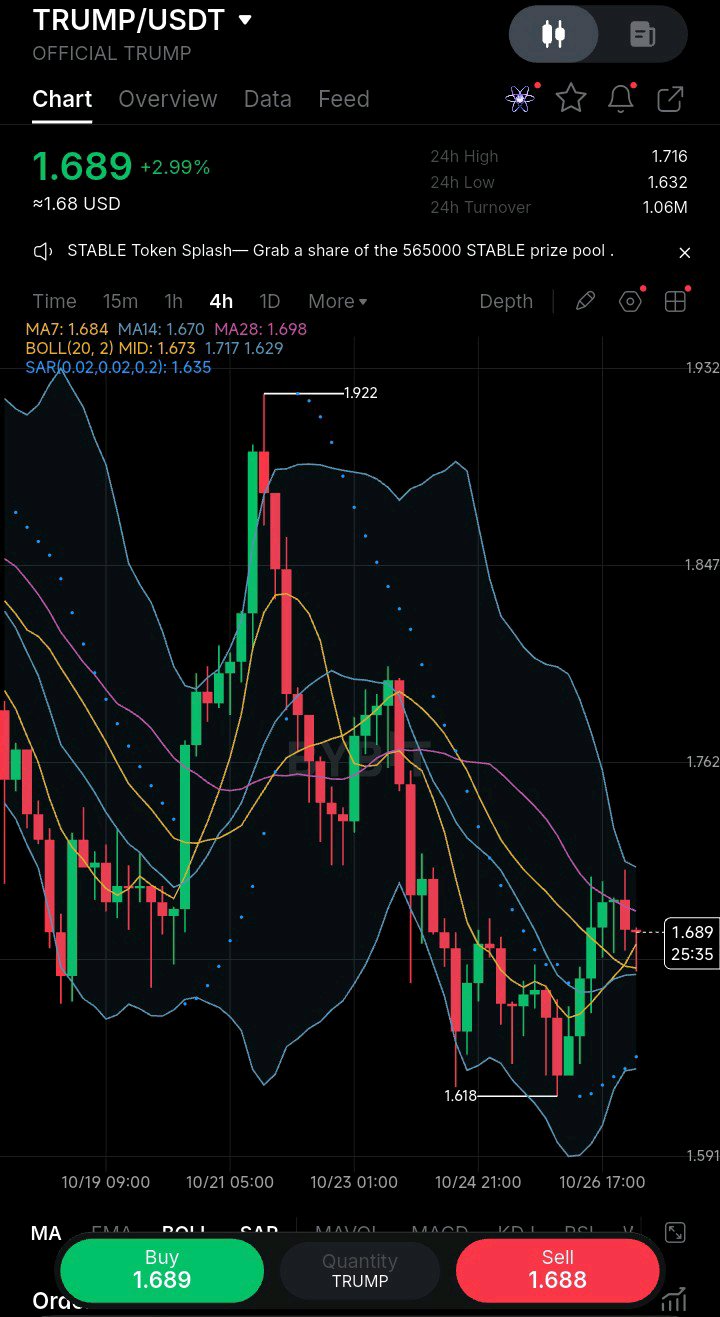Dismiss the STABLE Token Splash banner
The height and width of the screenshot is (1317, 720).
pos(685,253)
